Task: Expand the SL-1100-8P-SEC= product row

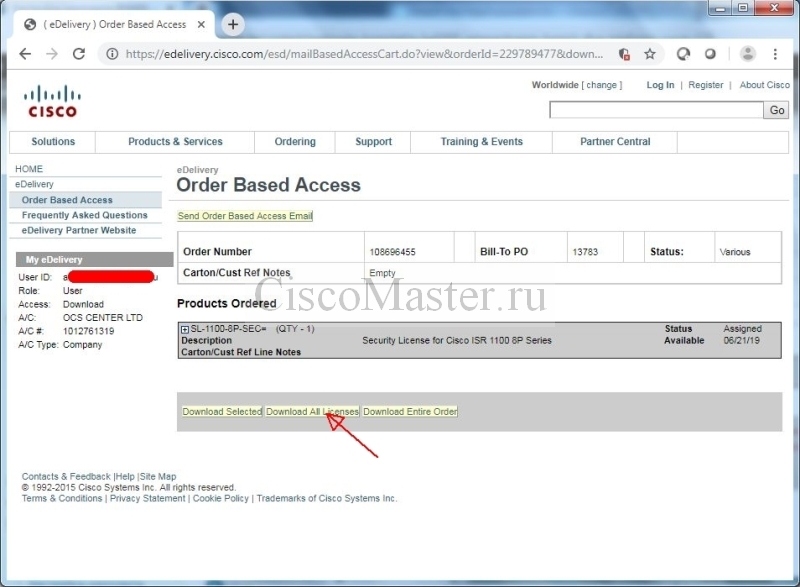Action: (x=185, y=329)
